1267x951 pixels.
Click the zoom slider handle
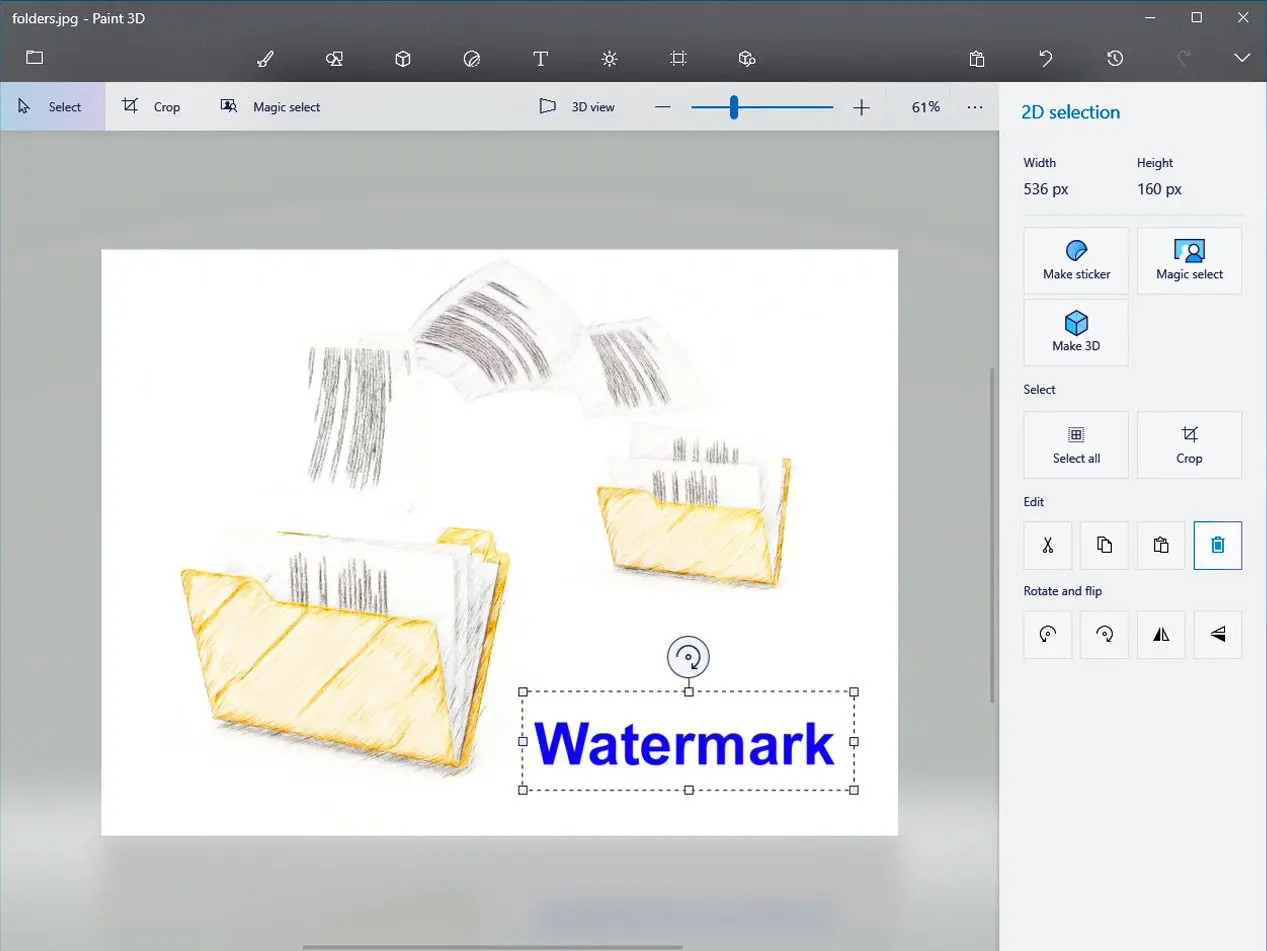click(734, 107)
